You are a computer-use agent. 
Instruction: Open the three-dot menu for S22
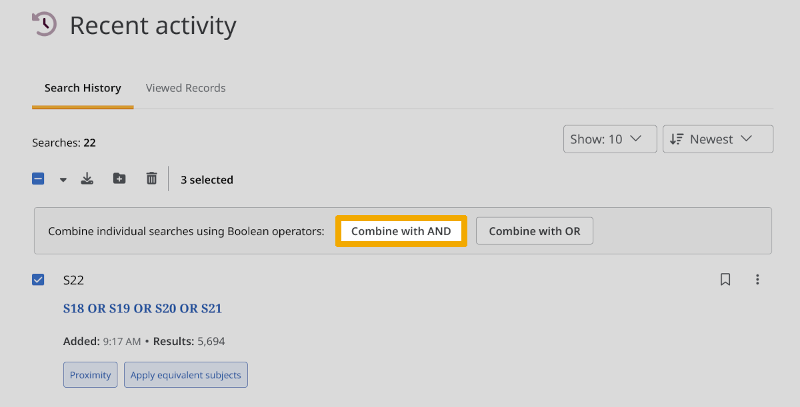tap(757, 280)
